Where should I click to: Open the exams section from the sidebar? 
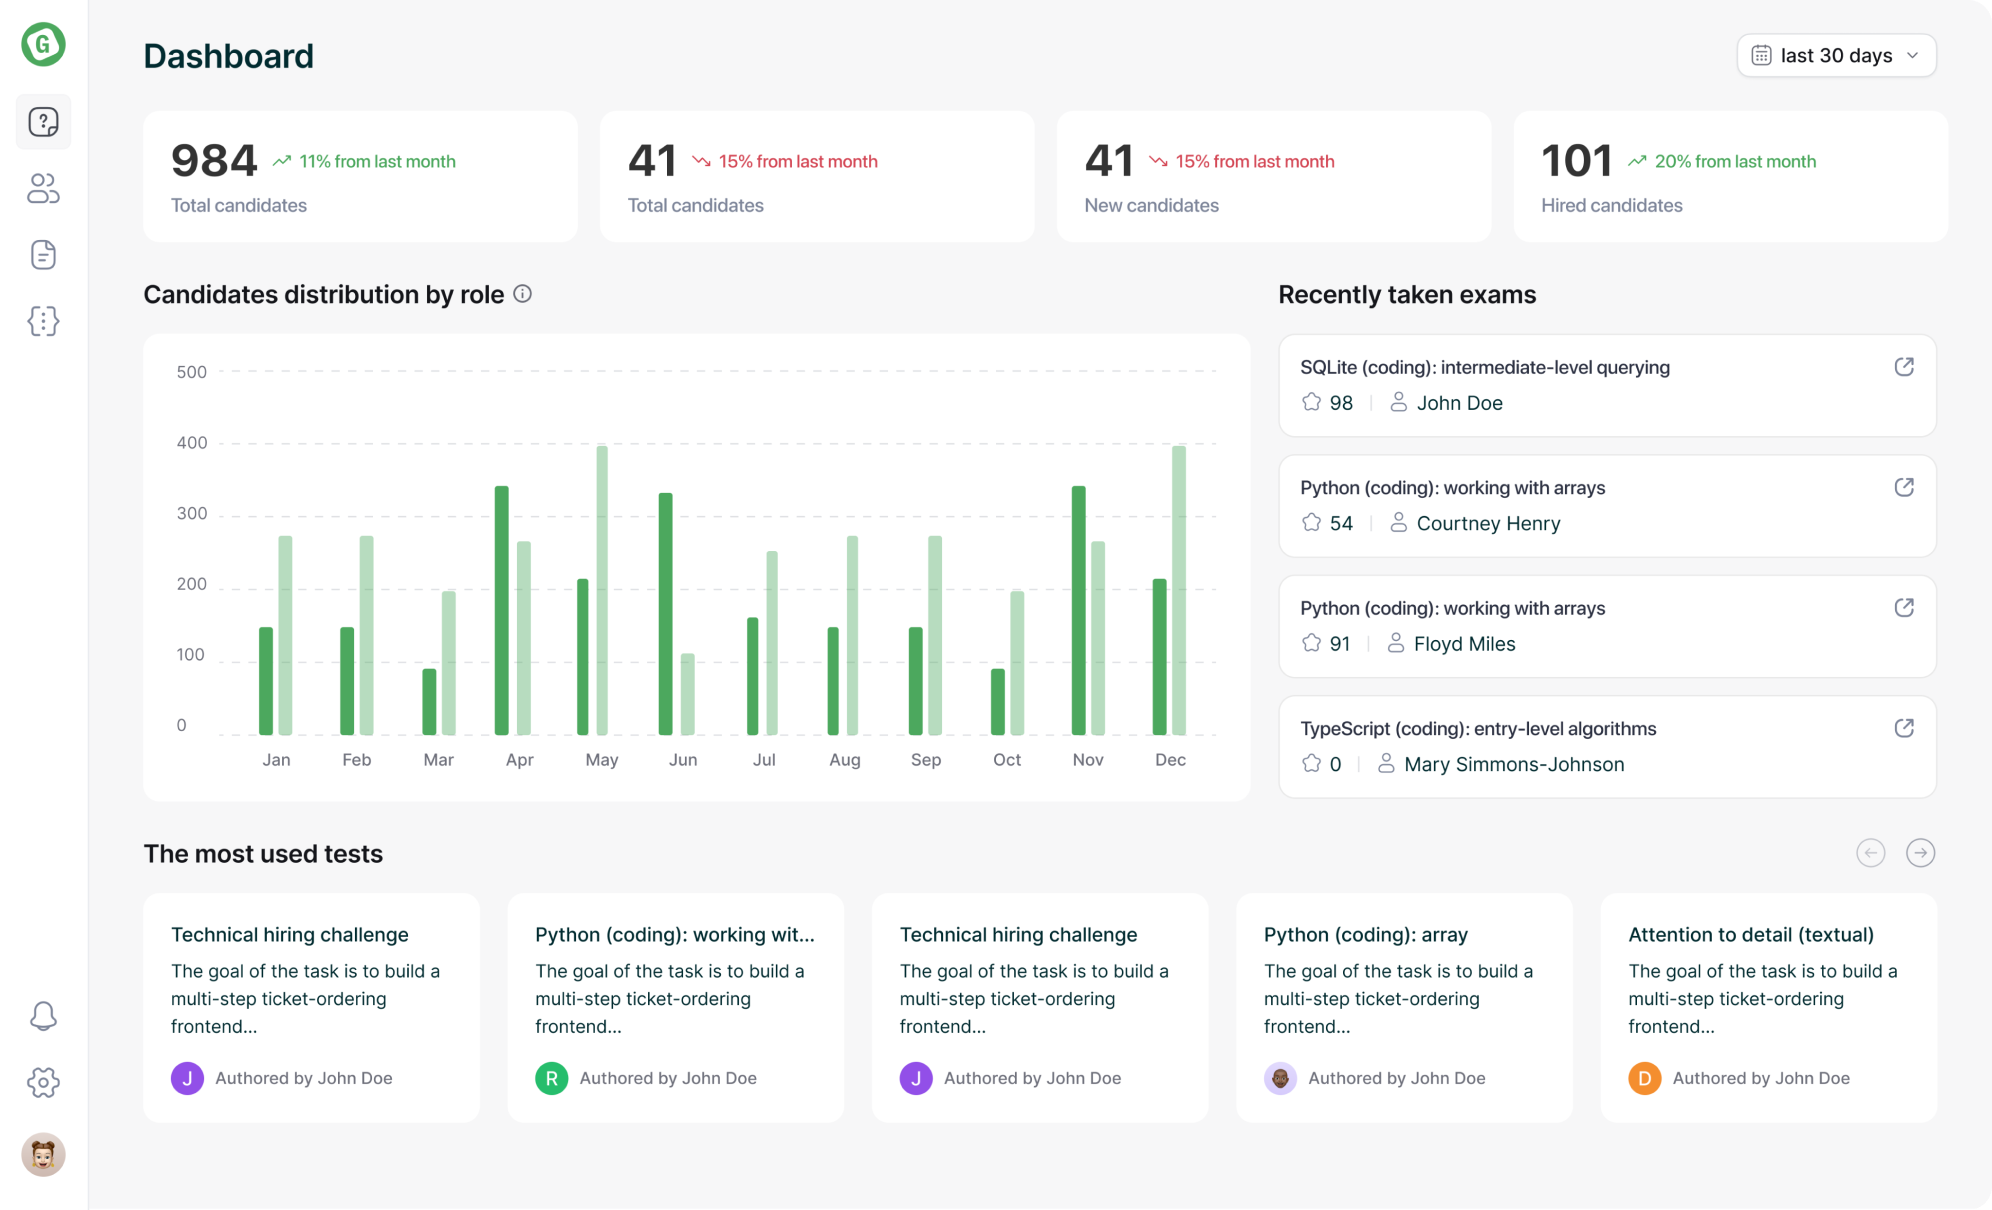click(43, 122)
